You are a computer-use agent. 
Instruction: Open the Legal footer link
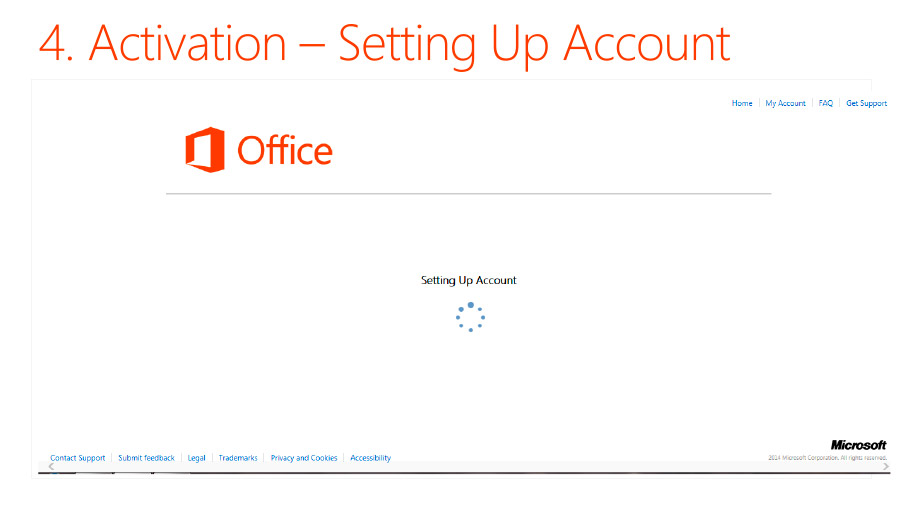coord(196,458)
